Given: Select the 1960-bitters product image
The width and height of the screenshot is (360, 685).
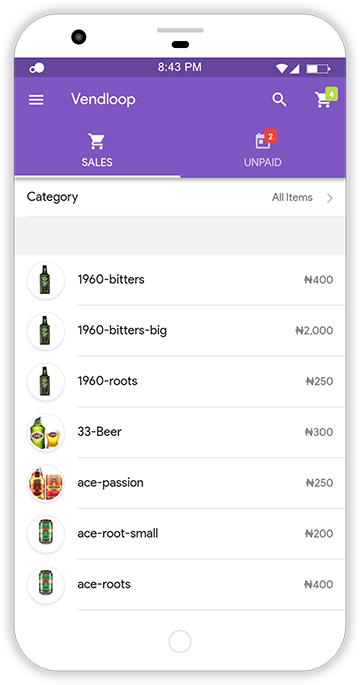Looking at the screenshot, I should coord(46,280).
